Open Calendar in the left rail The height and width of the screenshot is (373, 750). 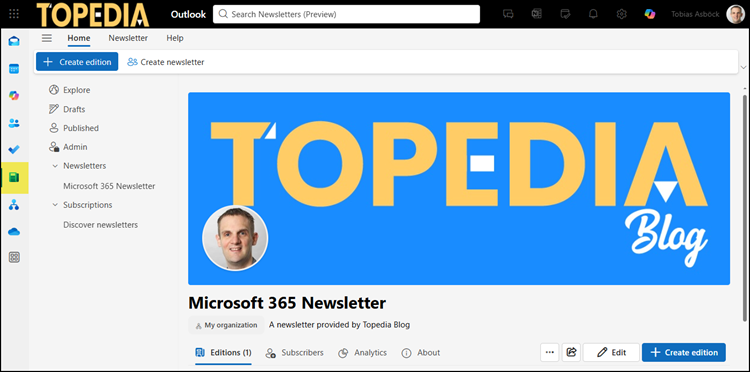coord(14,69)
